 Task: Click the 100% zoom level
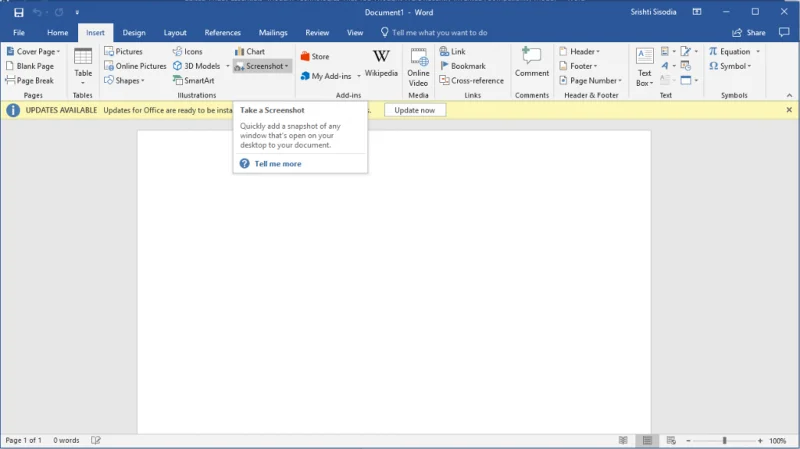click(778, 440)
